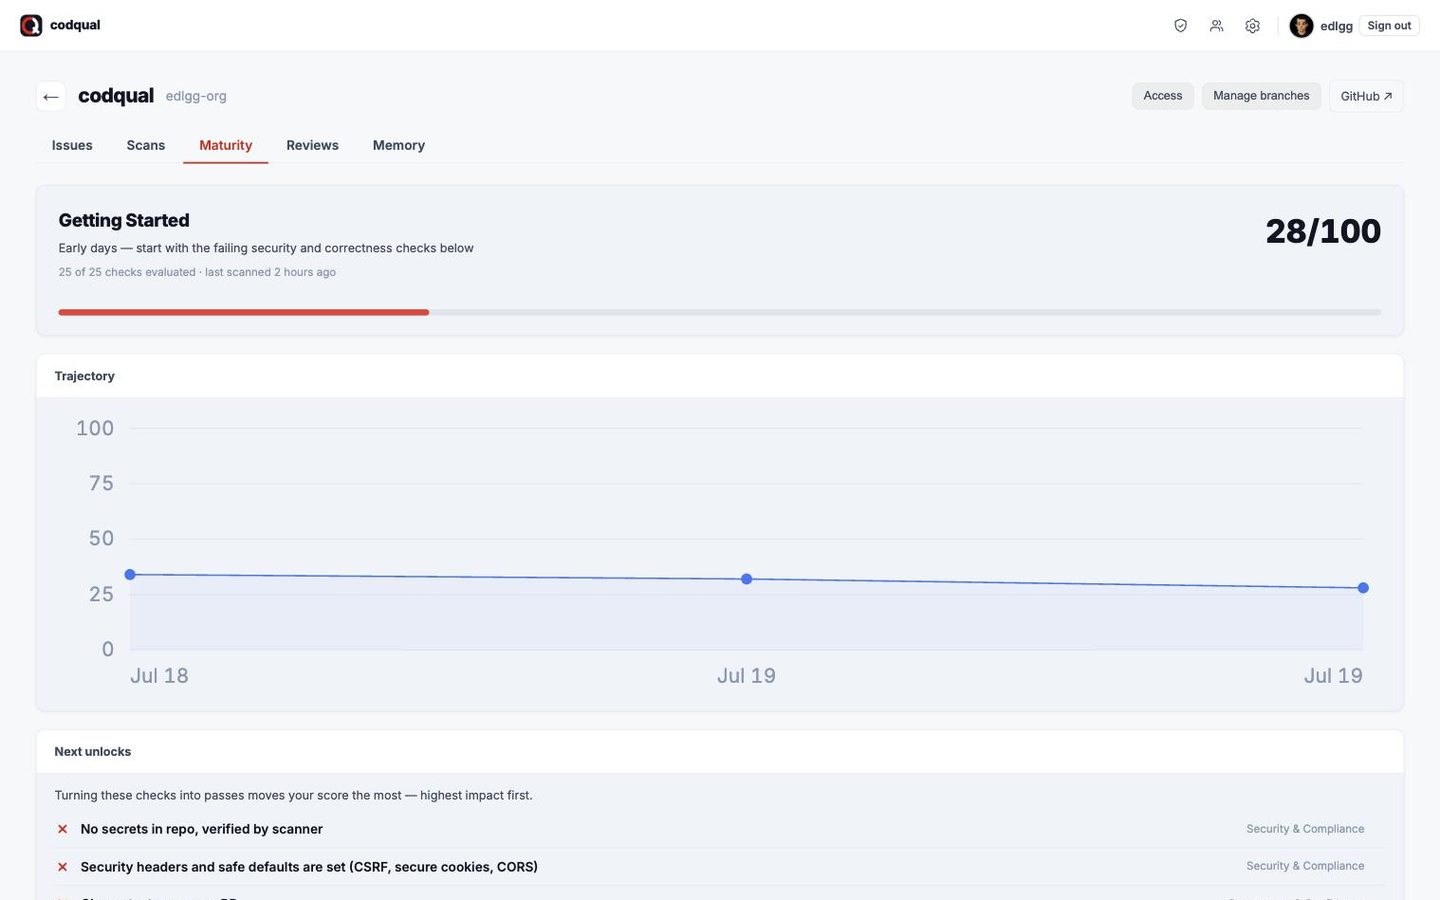Click the Access button
1440x900 pixels.
(x=1163, y=96)
